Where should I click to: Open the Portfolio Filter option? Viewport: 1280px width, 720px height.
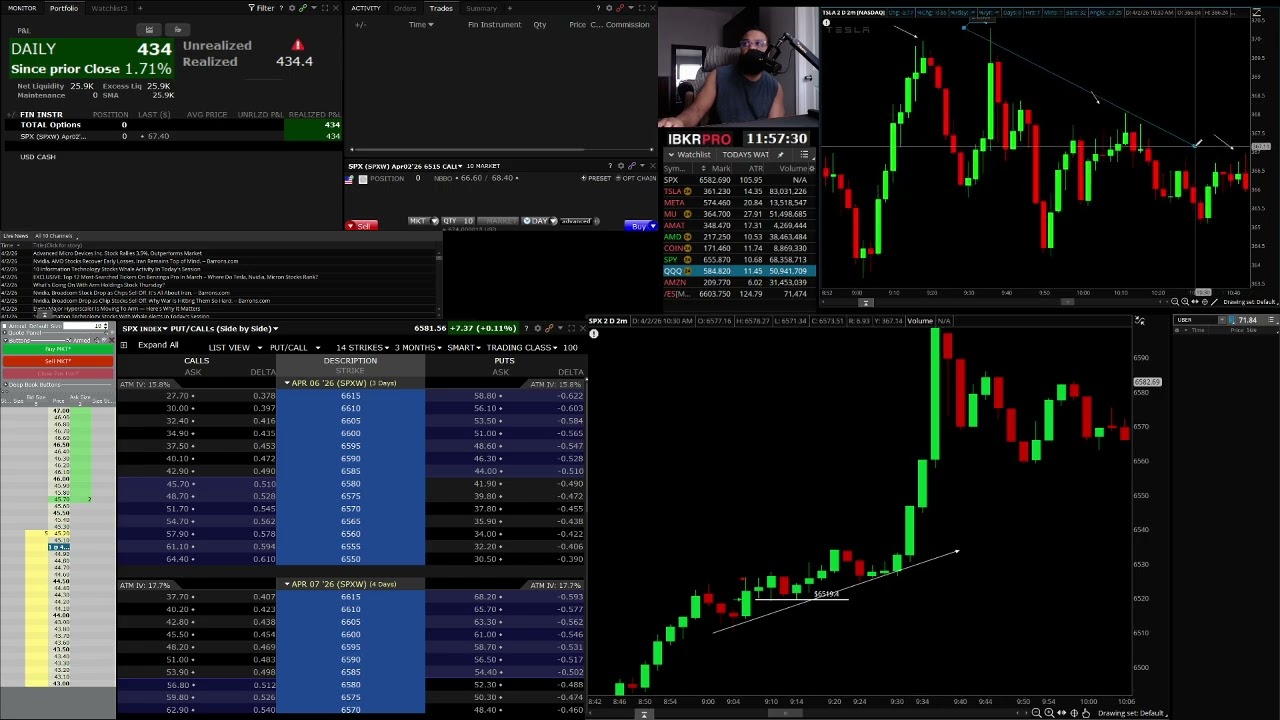pos(261,8)
